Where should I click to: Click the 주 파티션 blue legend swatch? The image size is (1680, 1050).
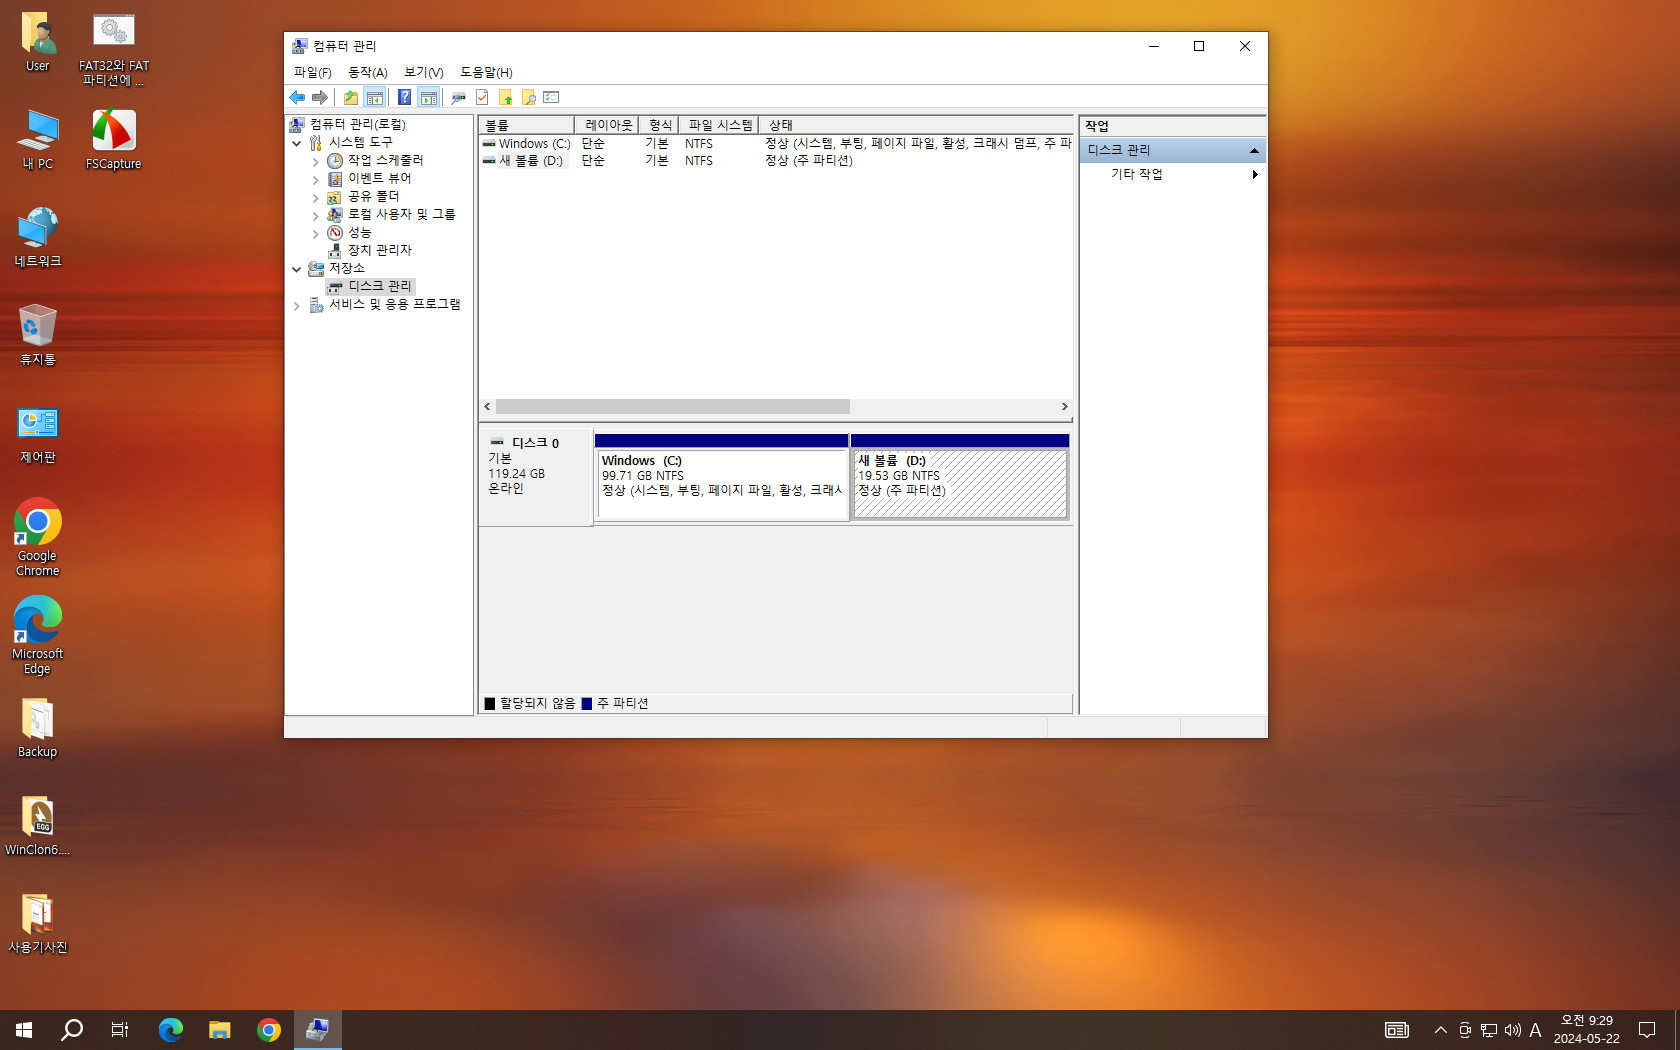(x=587, y=704)
